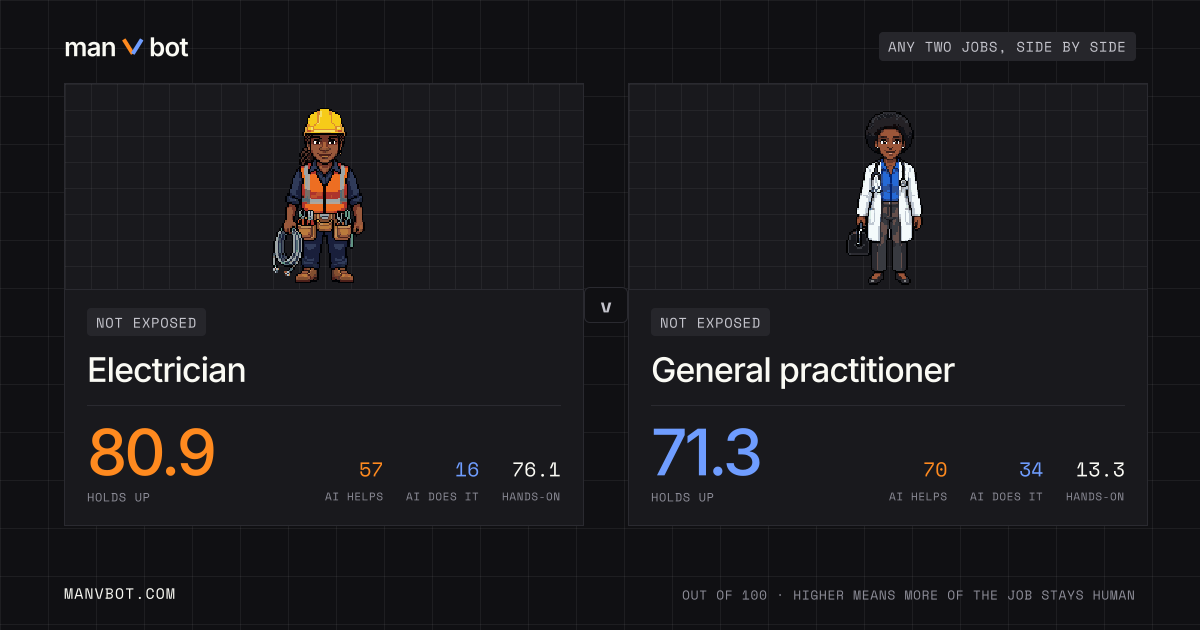This screenshot has width=1200, height=630.
Task: Click Electrician's AI helps value 57
Action: [x=371, y=470]
